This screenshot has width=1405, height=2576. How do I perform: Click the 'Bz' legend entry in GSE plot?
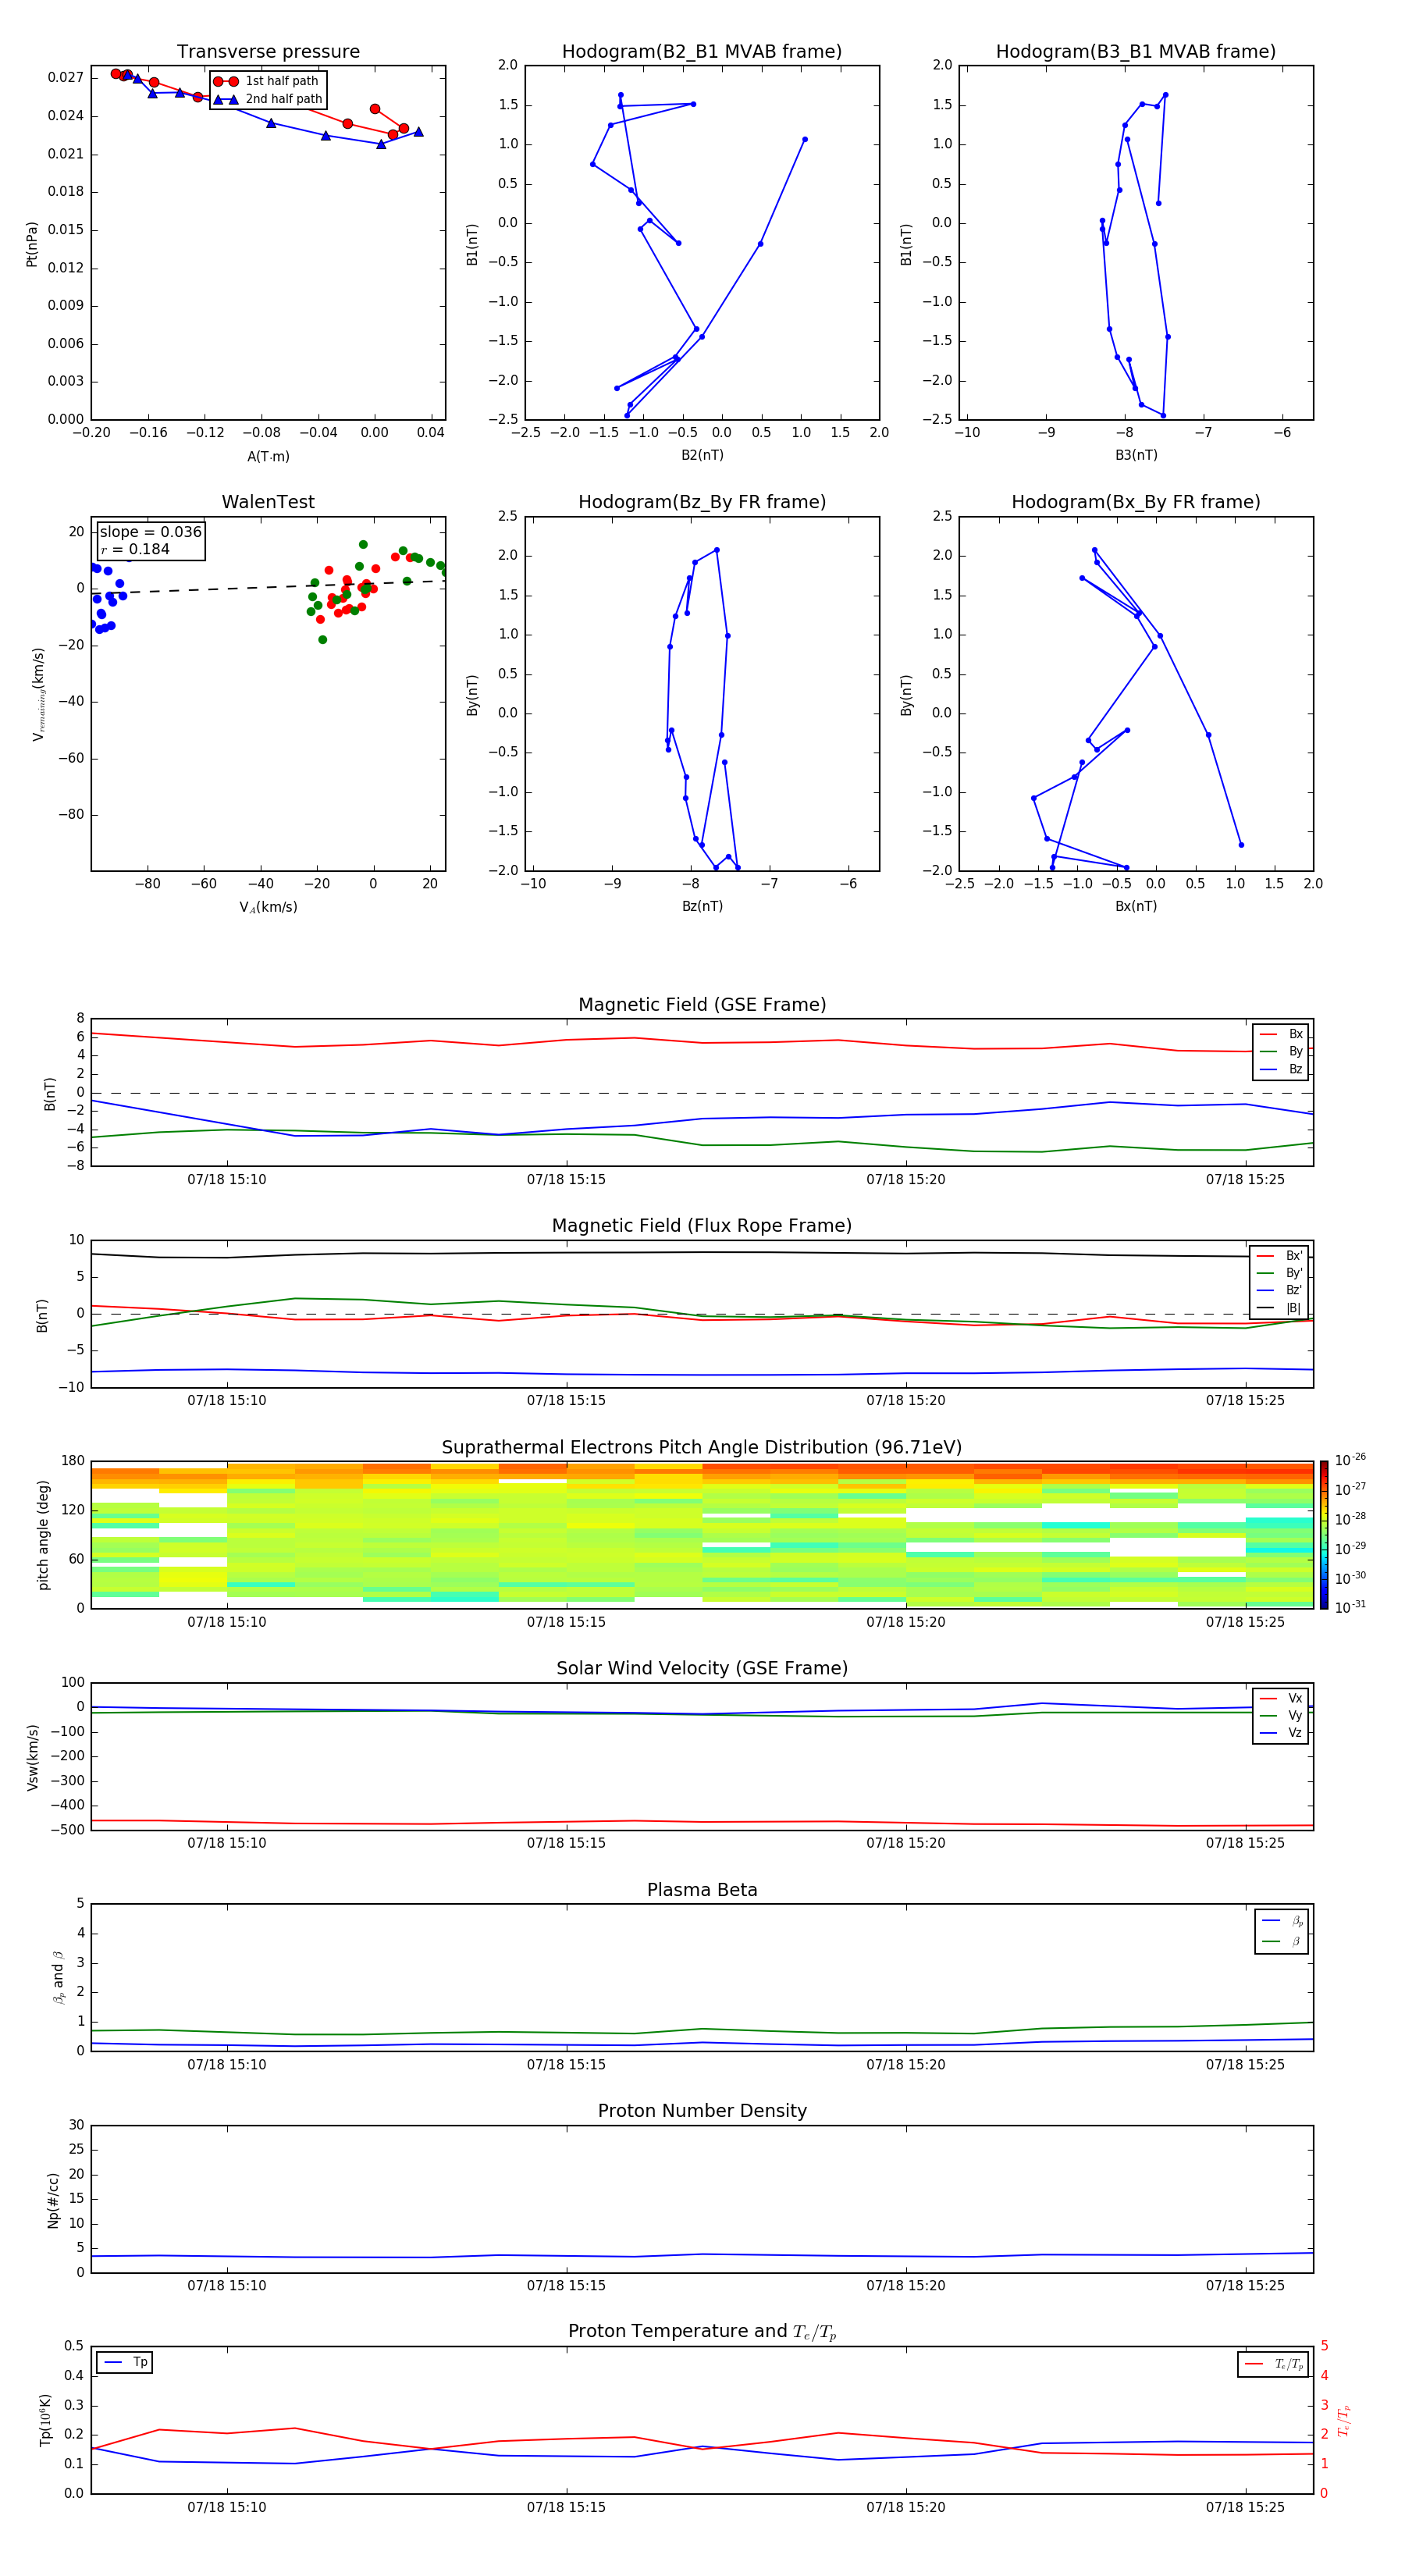pos(1281,1070)
